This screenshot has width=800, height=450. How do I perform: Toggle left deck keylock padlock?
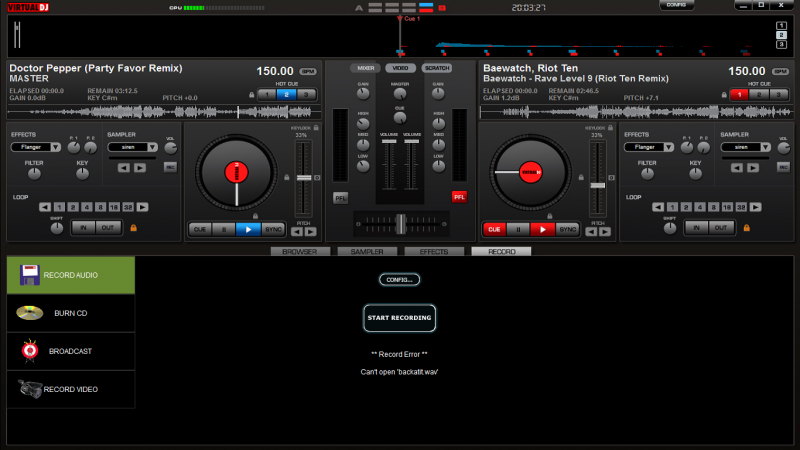[316, 128]
